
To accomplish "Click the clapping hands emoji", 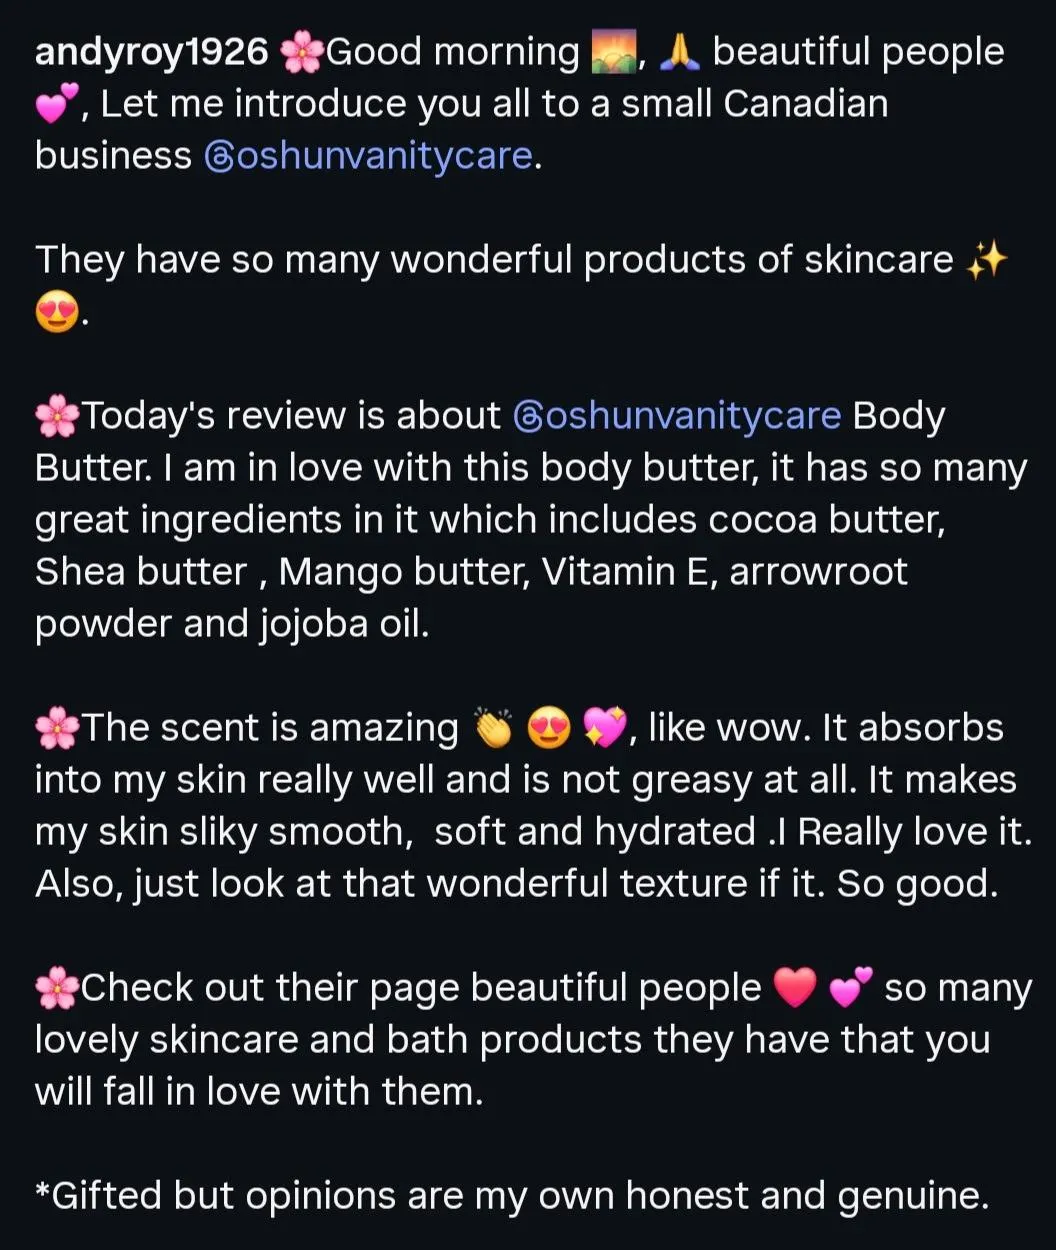I will coord(493,728).
